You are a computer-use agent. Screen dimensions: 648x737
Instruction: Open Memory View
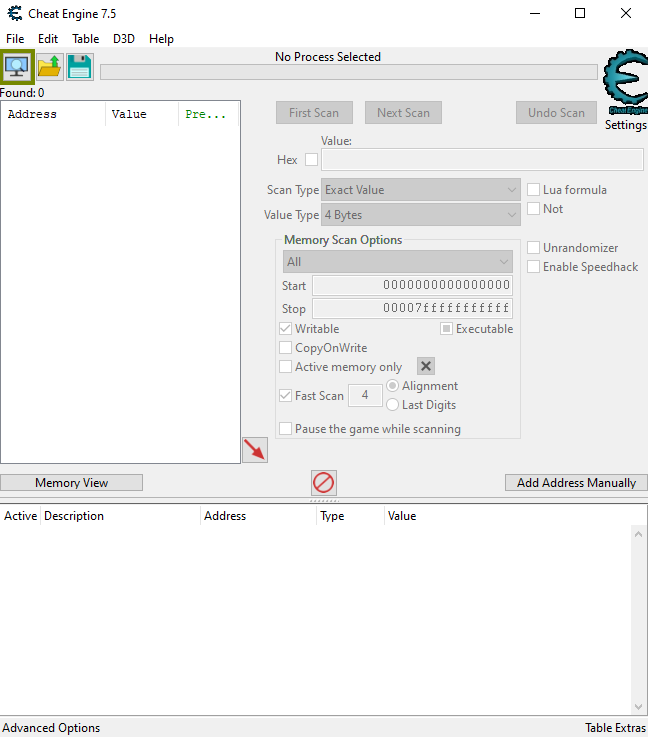click(x=71, y=483)
